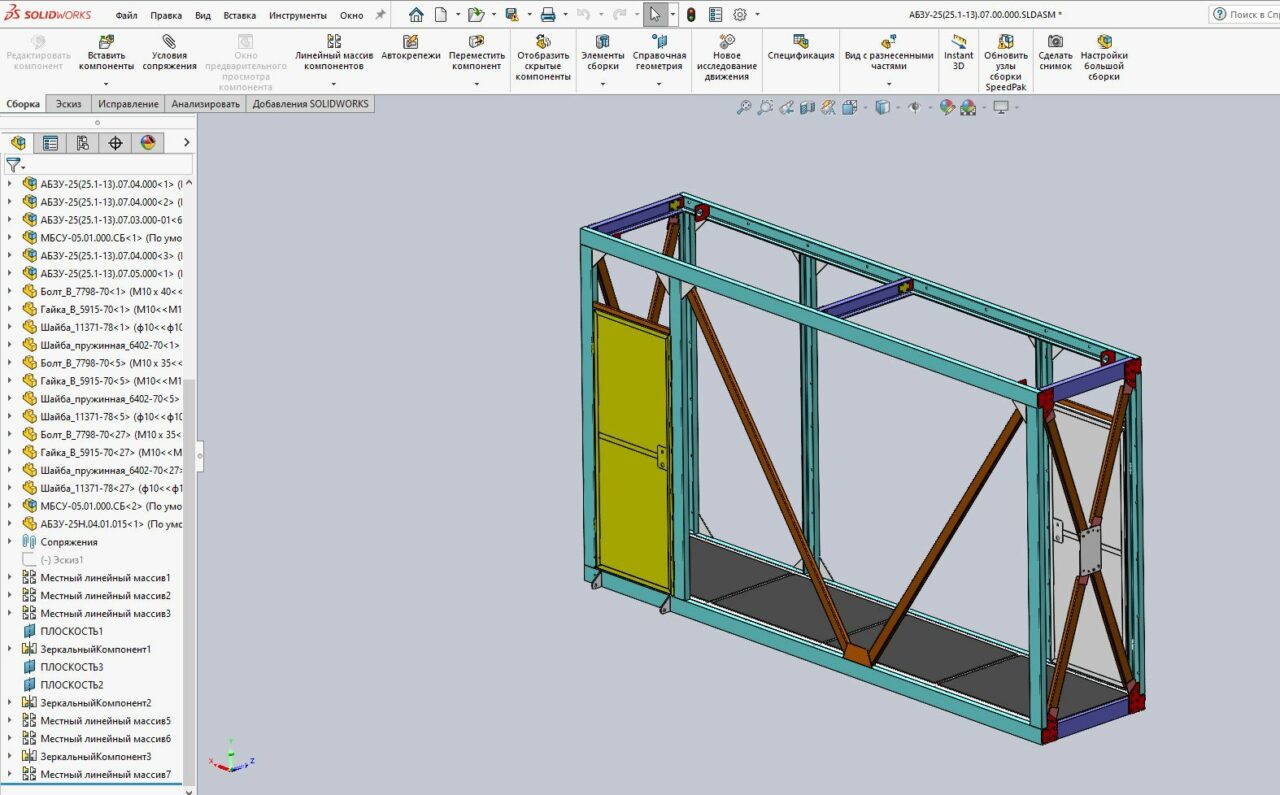1280x795 pixels.
Task: Click the Rebuild traffic light icon
Action: [x=691, y=15]
